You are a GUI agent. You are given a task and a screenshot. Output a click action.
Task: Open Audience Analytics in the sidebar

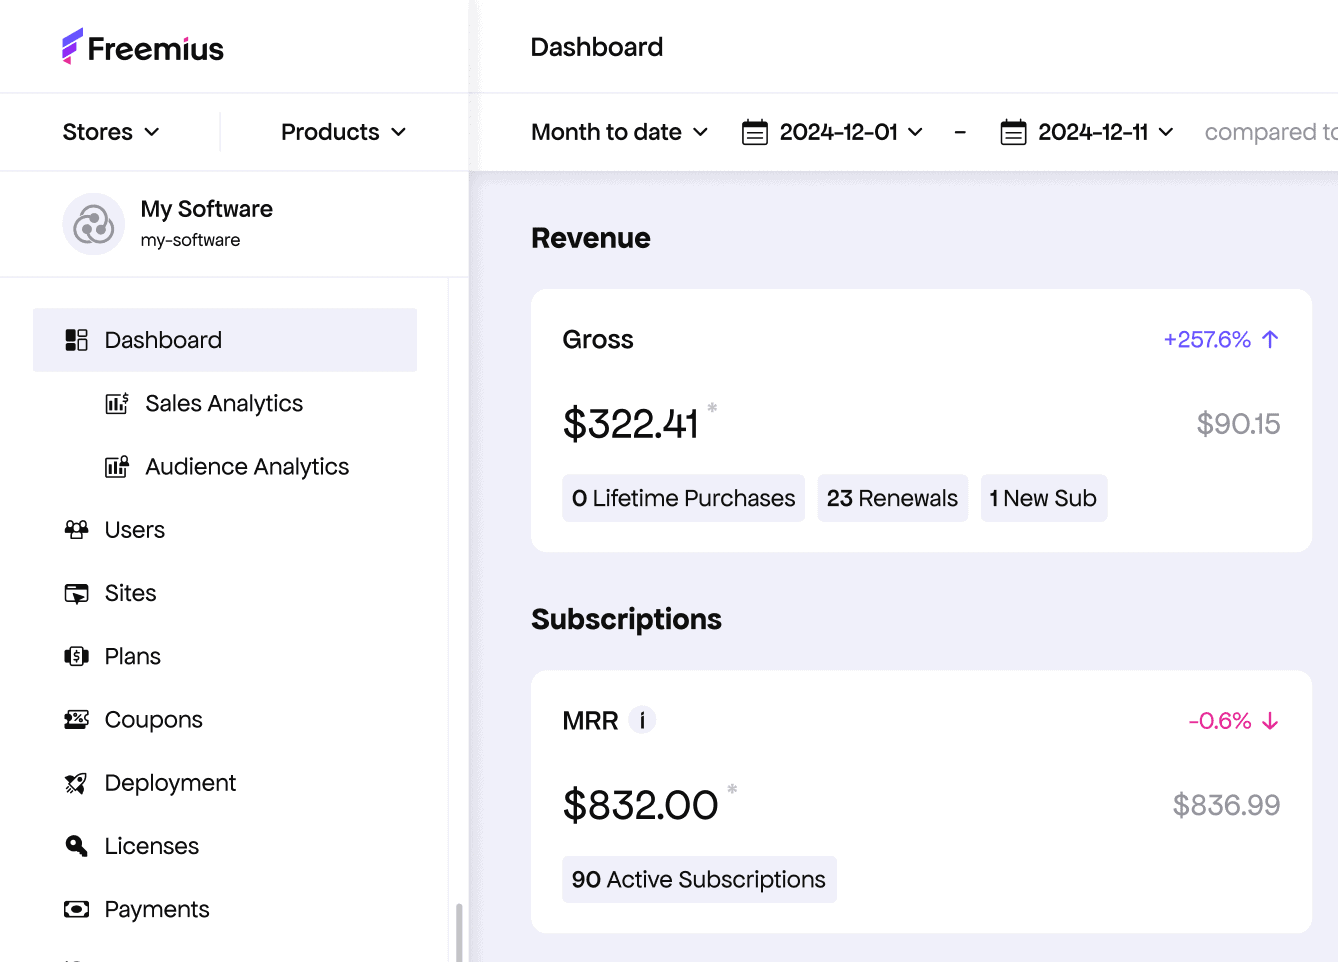pos(247,467)
